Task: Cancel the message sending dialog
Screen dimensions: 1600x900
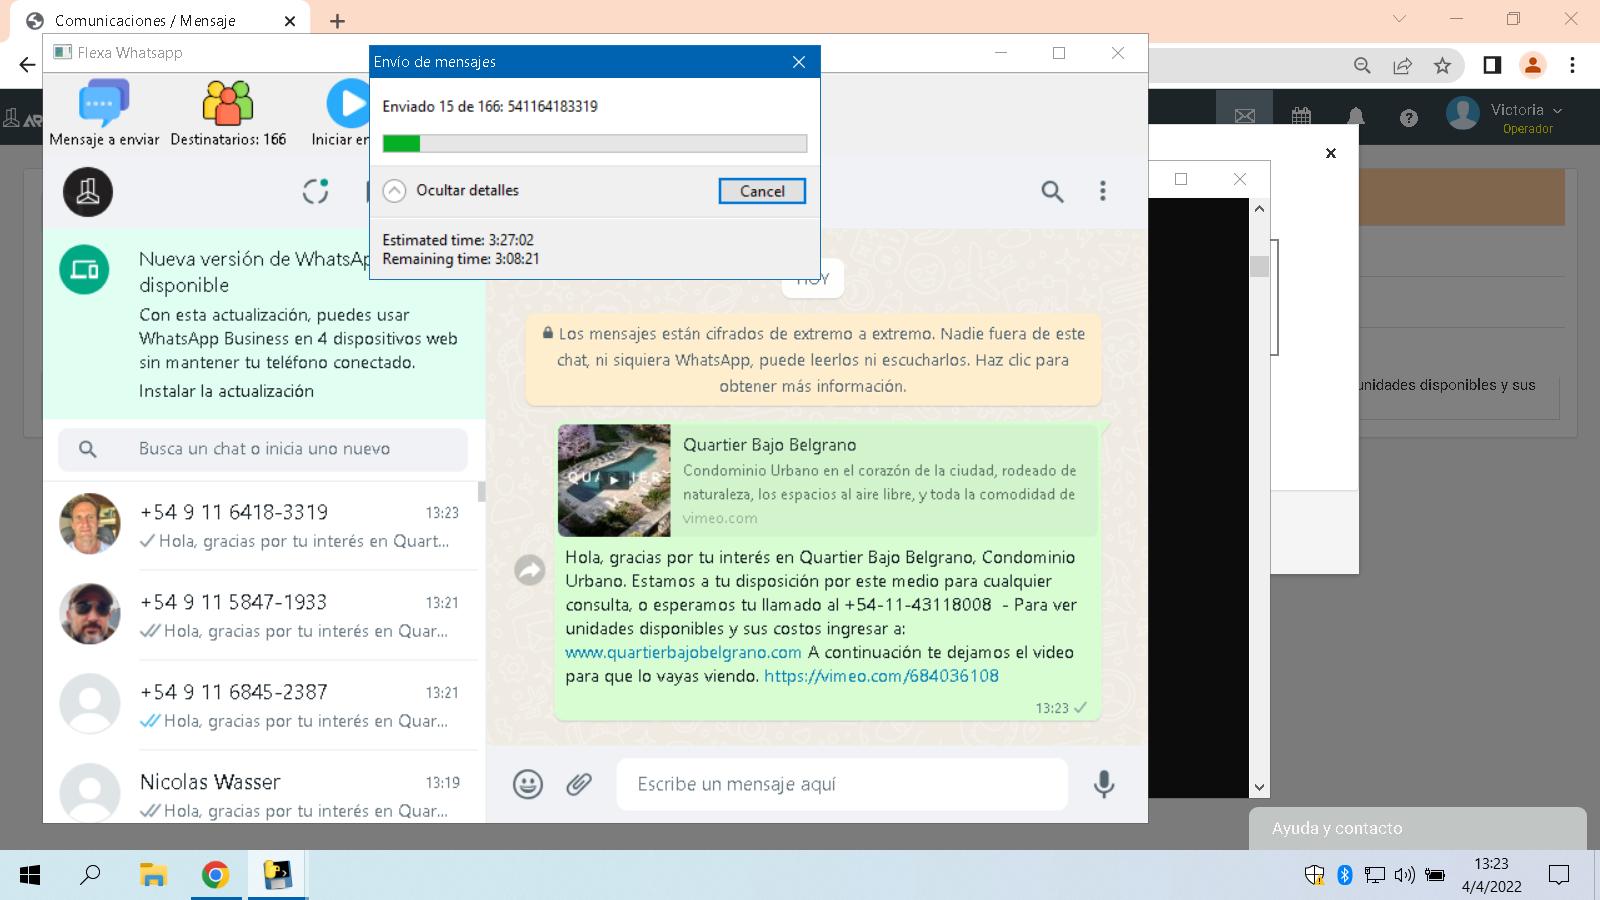Action: pyautogui.click(x=762, y=191)
